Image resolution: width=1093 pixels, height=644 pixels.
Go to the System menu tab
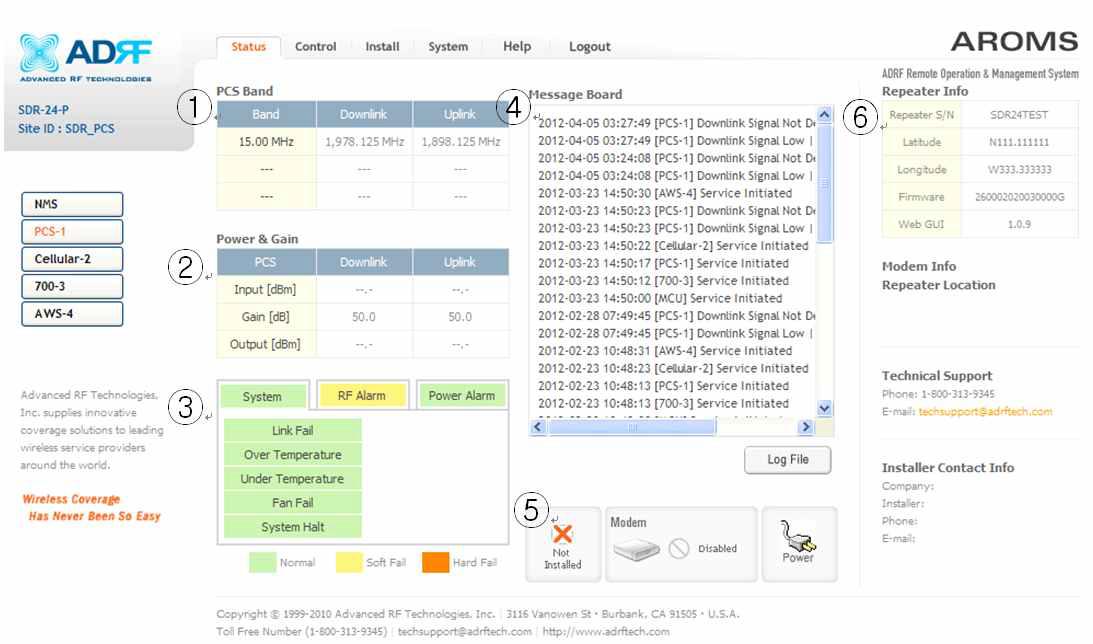click(x=448, y=47)
